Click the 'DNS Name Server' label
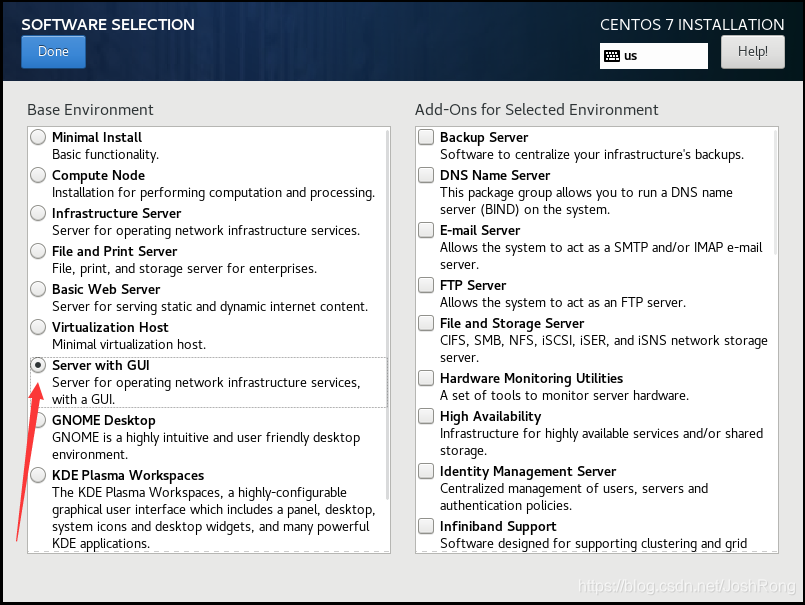 click(x=495, y=175)
